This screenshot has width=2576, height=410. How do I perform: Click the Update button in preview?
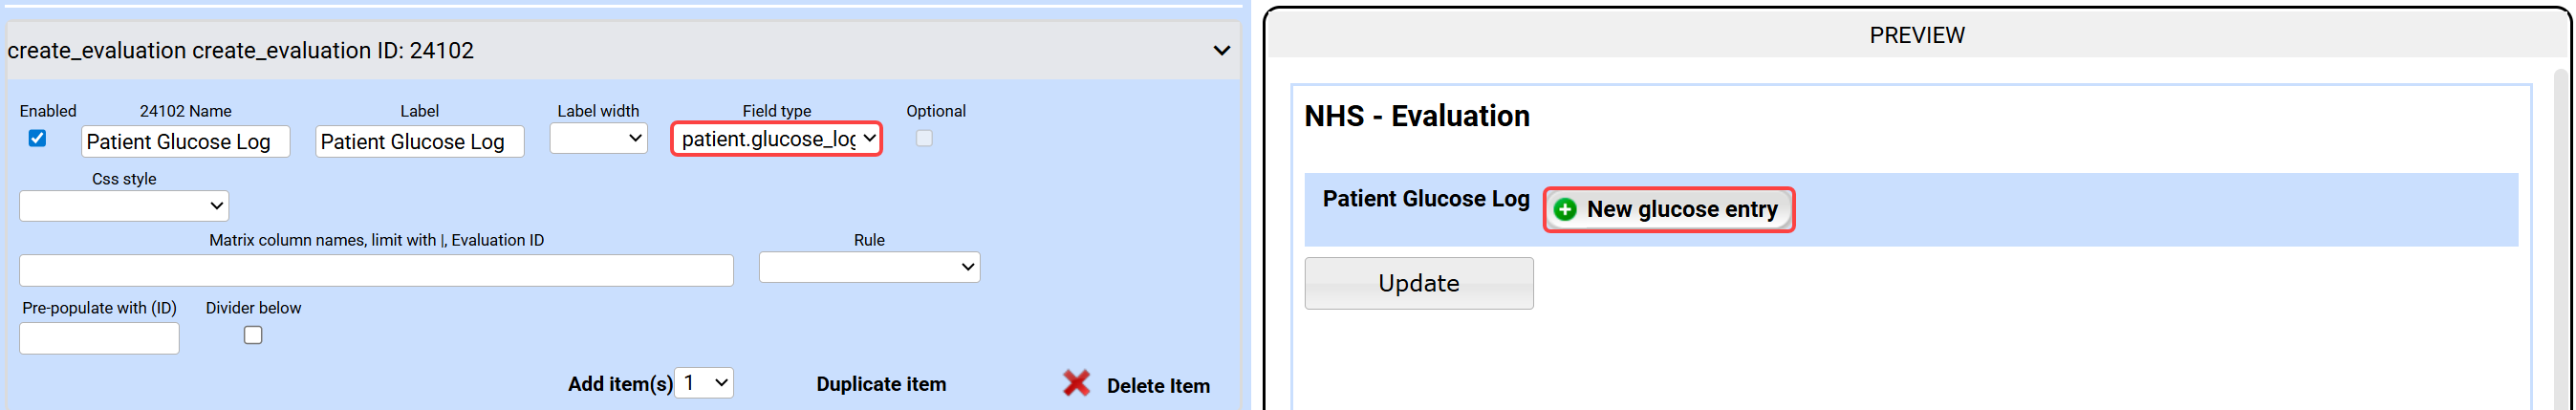[x=1418, y=283]
